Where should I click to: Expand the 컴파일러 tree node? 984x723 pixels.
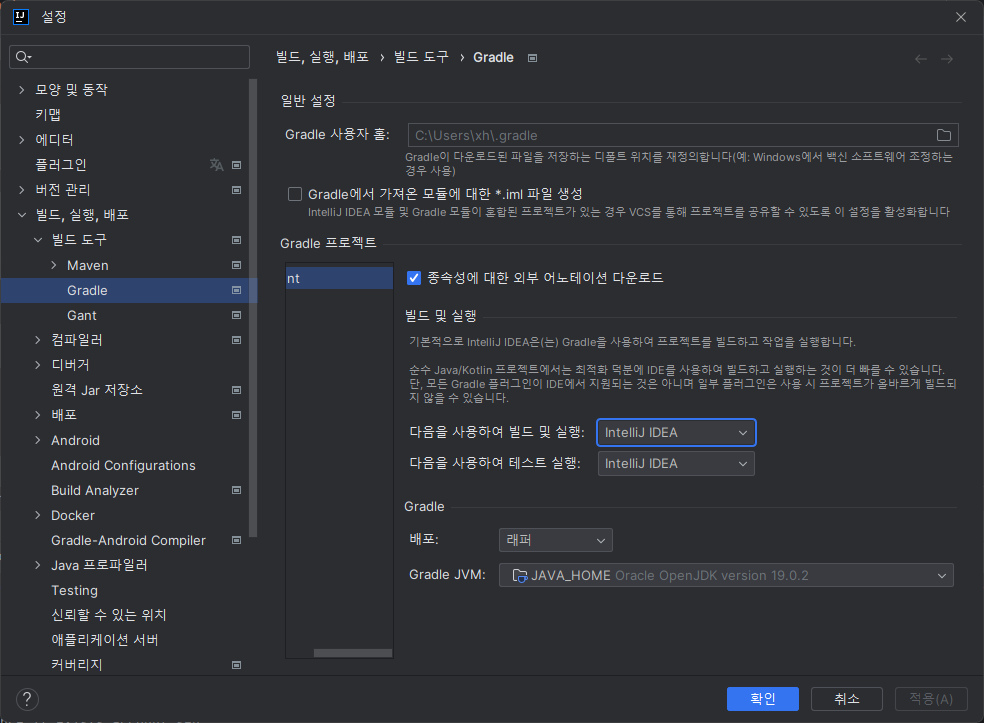(x=38, y=340)
